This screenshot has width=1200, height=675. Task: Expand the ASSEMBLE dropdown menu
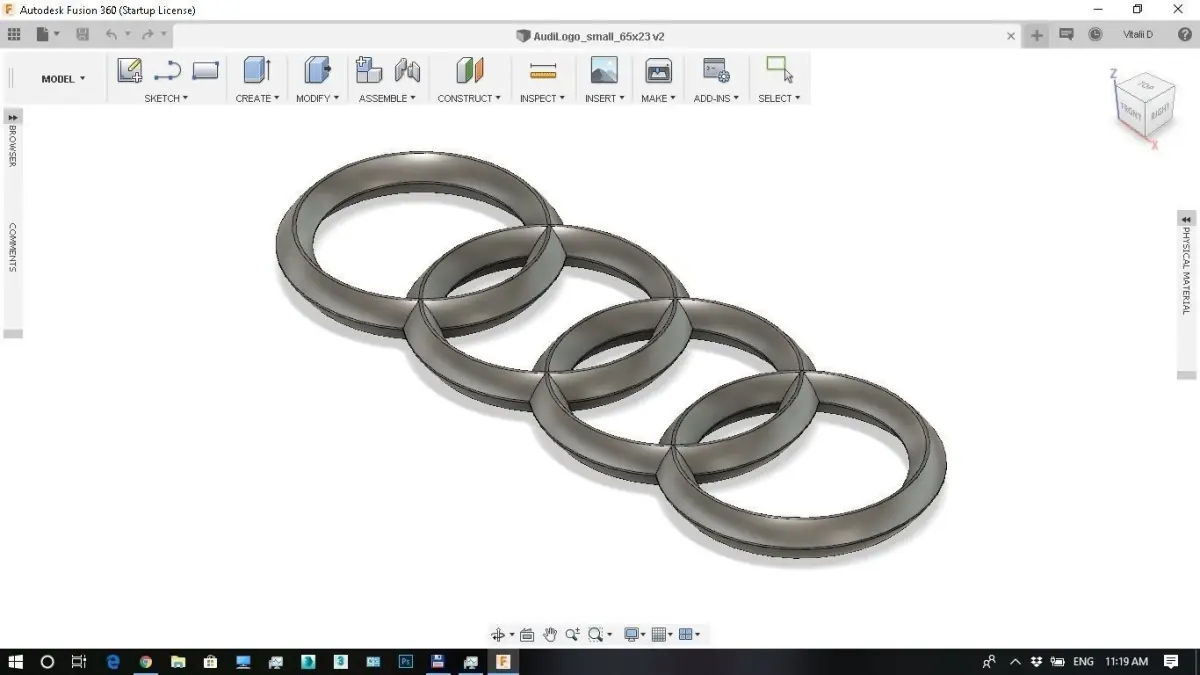[x=387, y=98]
